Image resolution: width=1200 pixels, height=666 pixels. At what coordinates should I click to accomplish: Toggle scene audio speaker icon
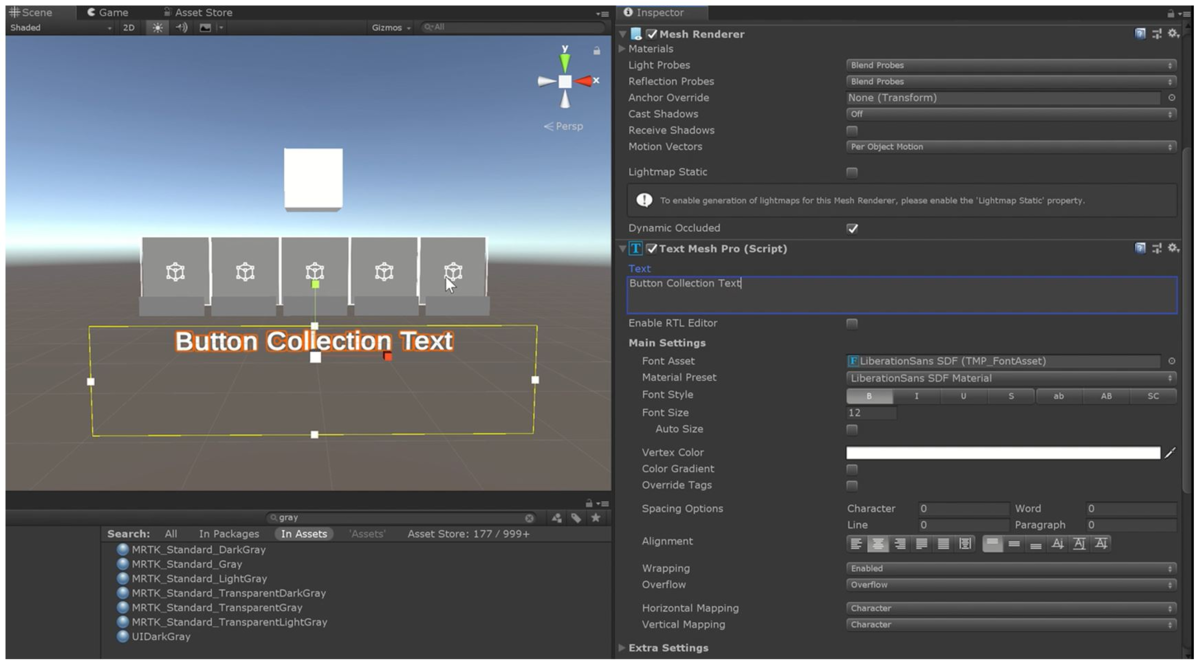point(182,28)
